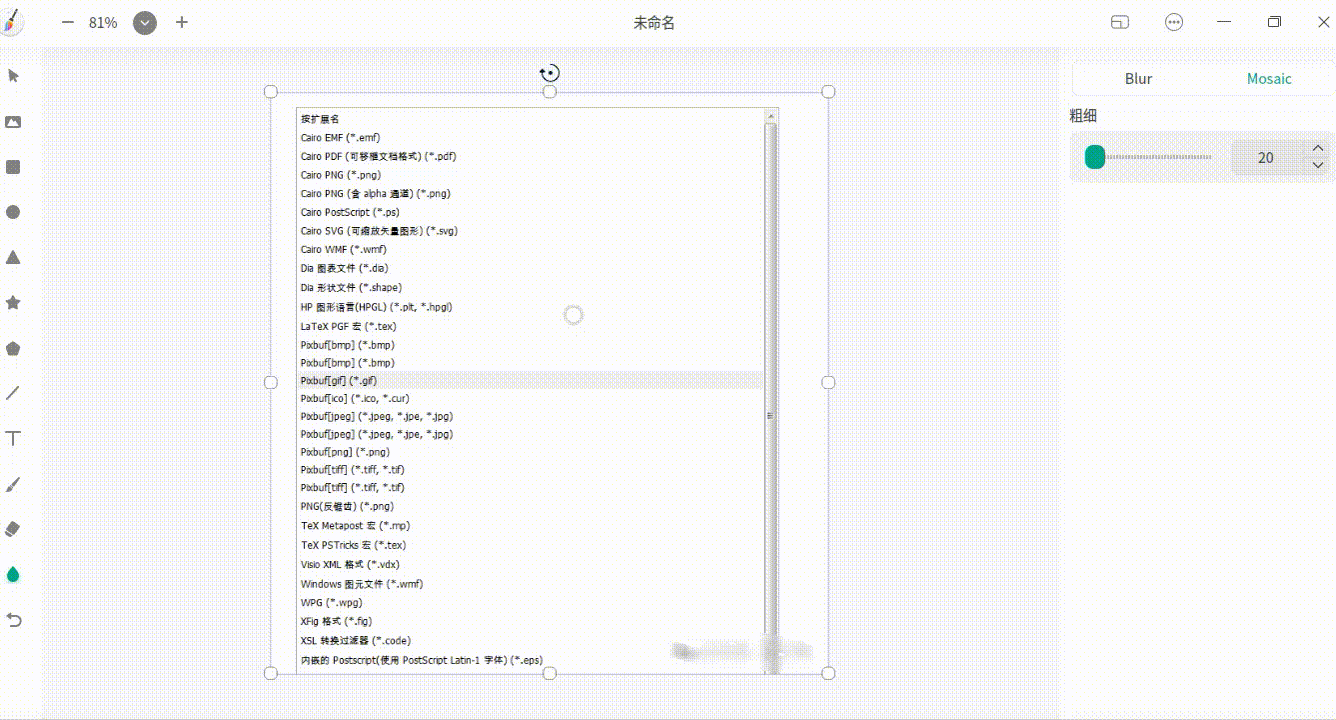Select the triangle shape tool

click(x=14, y=257)
